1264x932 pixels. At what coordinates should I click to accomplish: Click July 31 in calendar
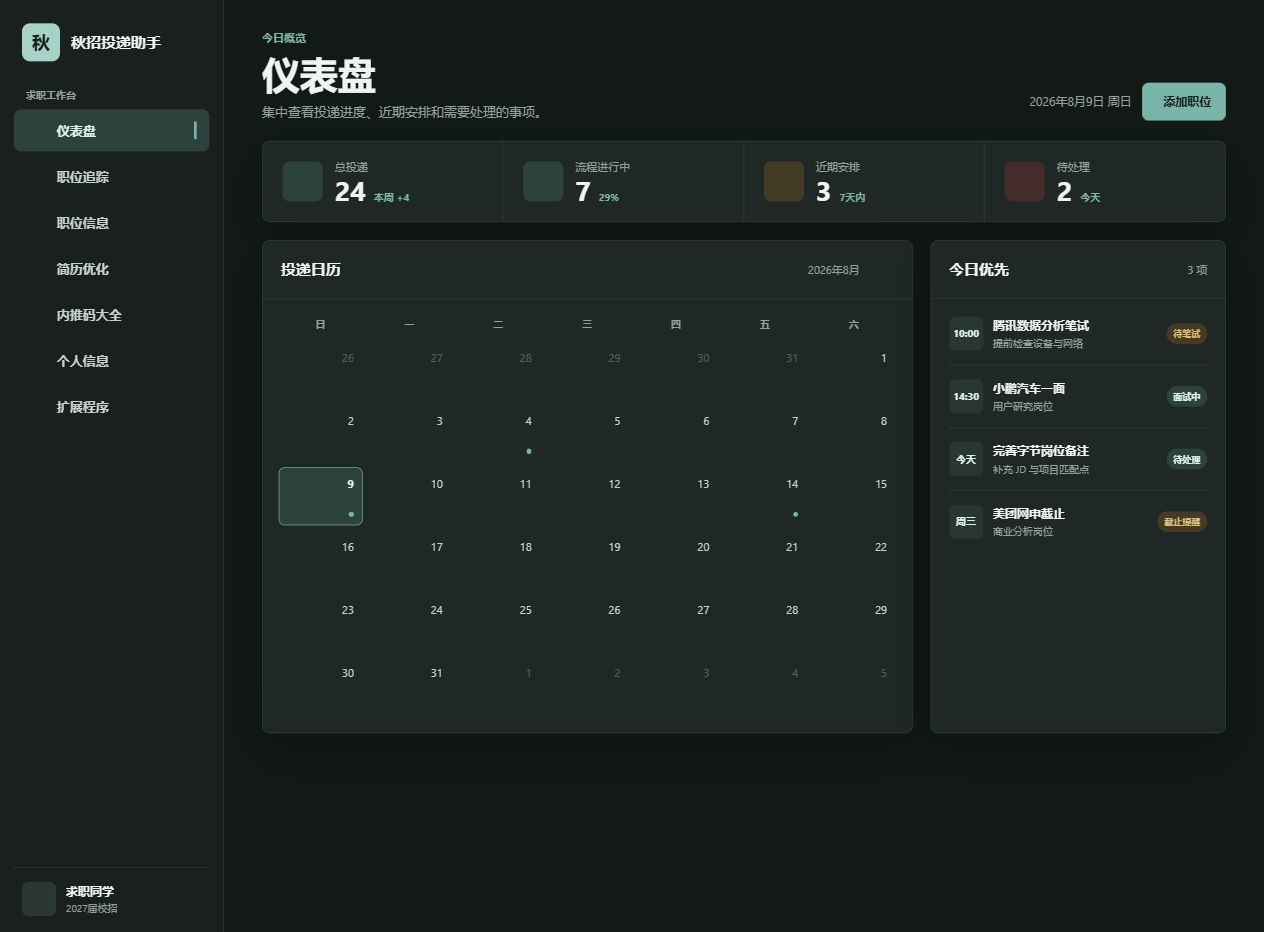(765, 370)
